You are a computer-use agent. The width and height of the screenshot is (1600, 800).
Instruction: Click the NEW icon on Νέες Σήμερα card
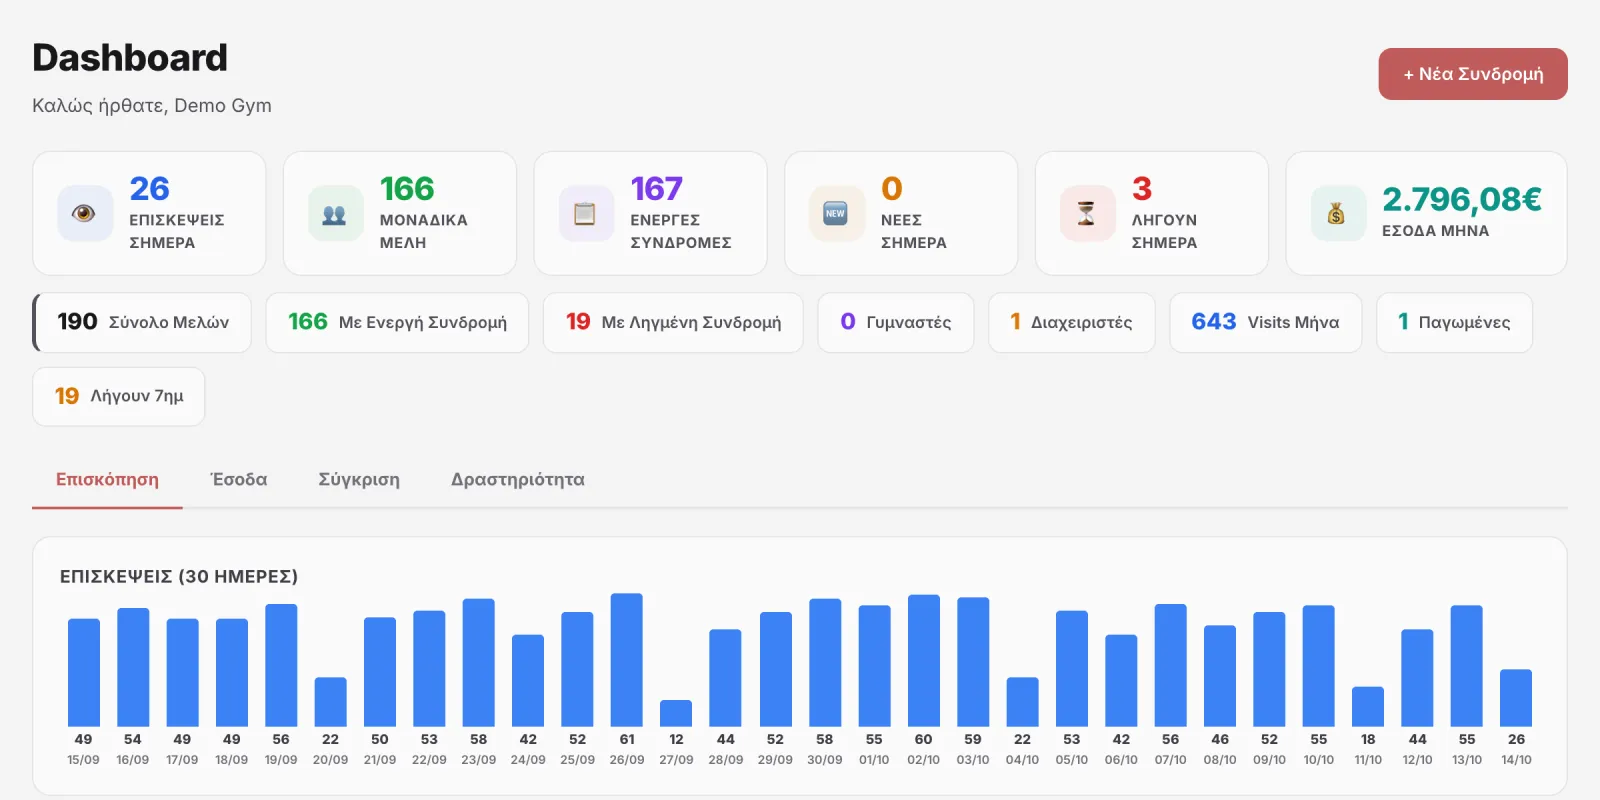tap(836, 213)
